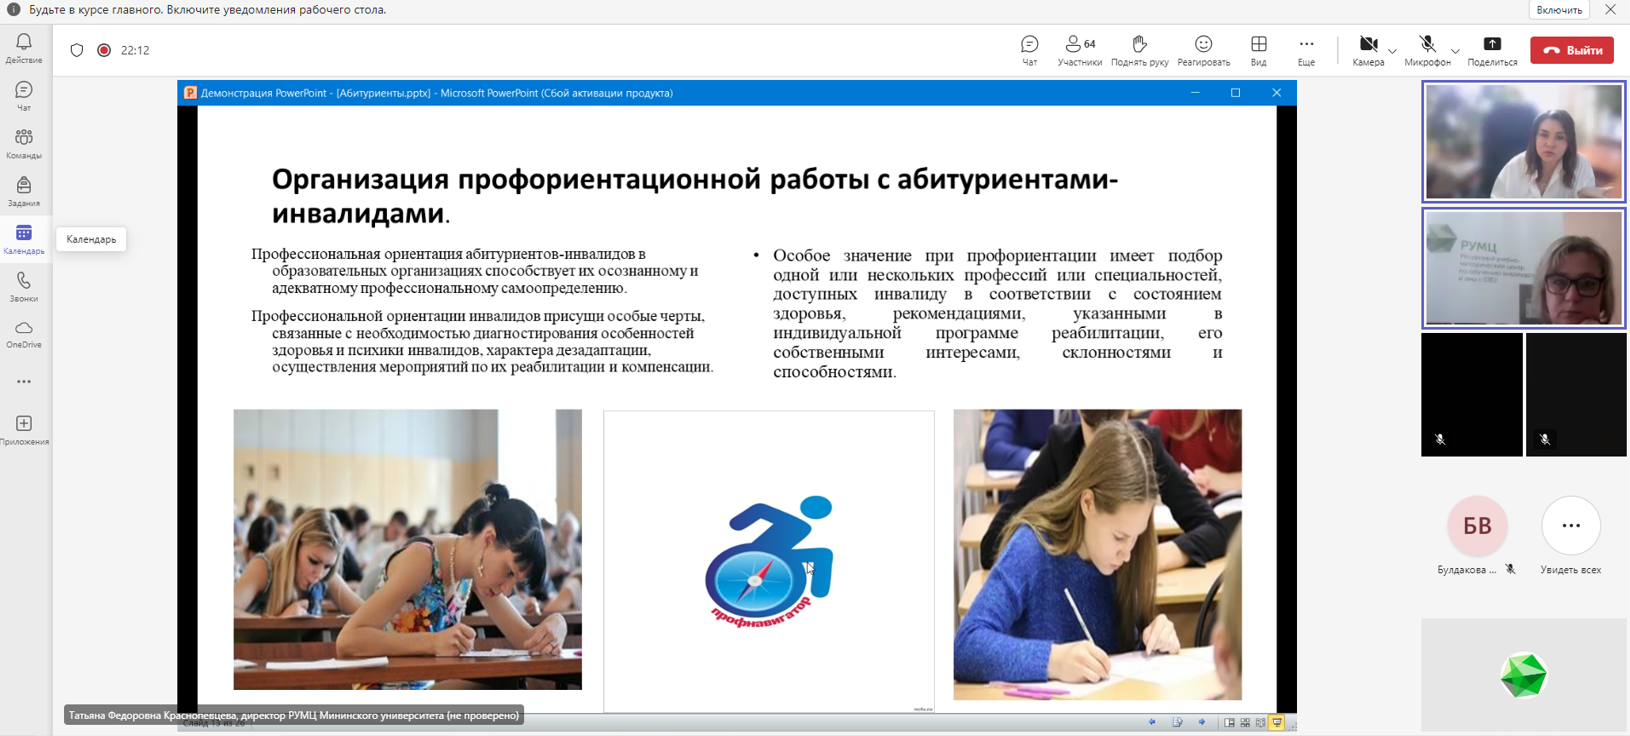Switch to Slide Sorter view in PowerPoint

[1245, 723]
